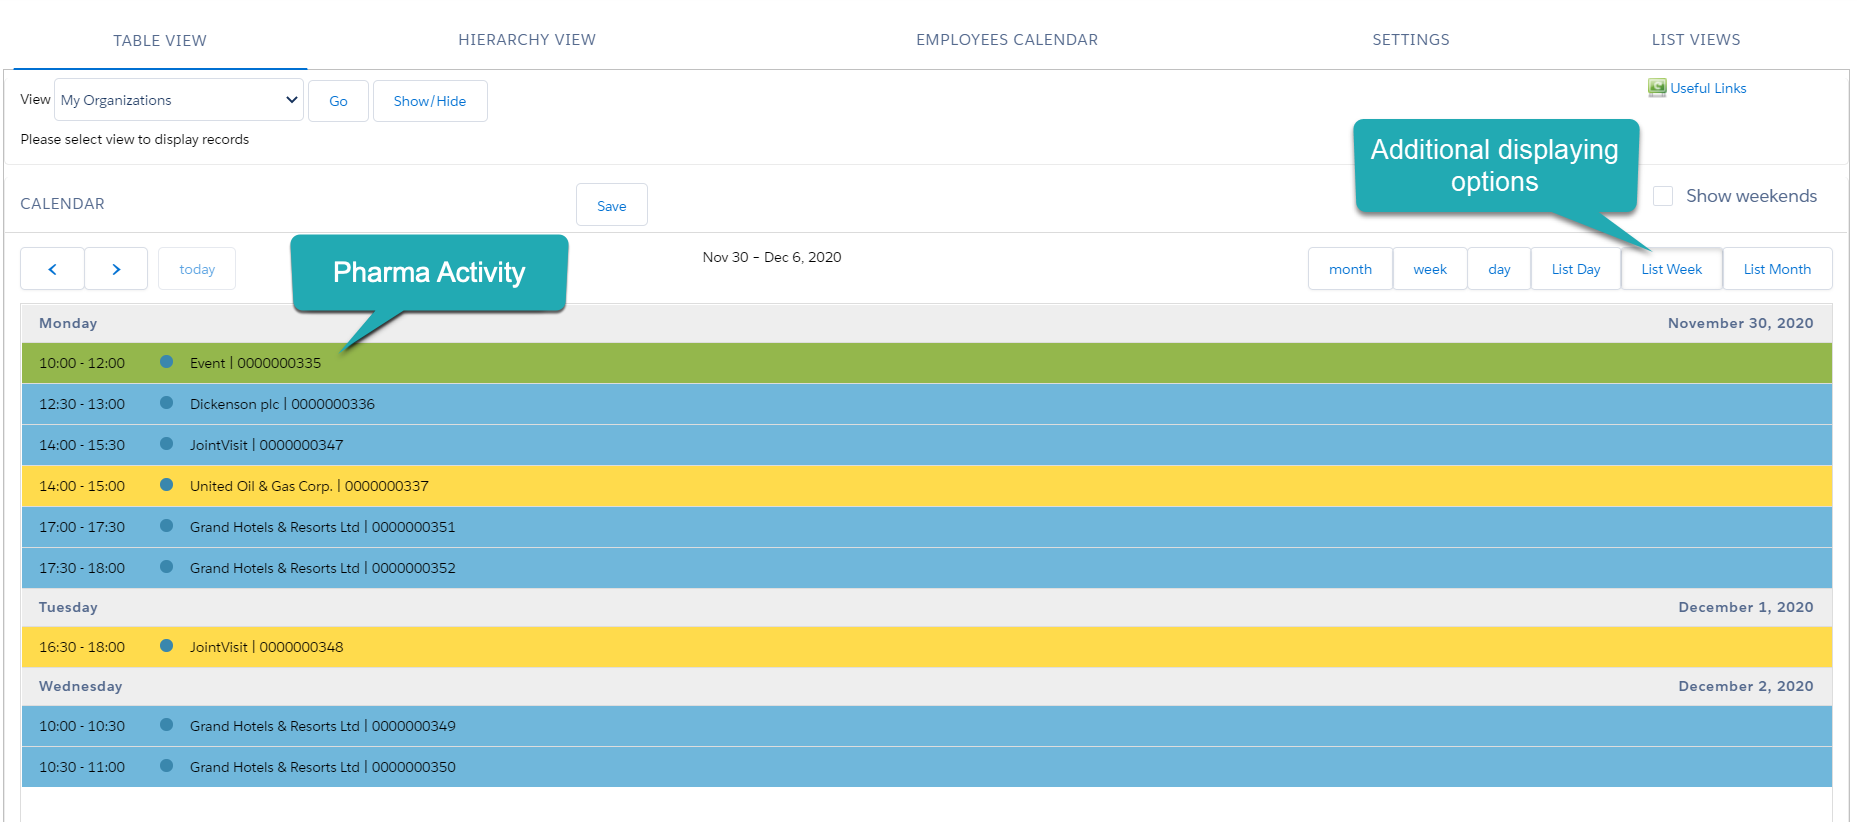The width and height of the screenshot is (1857, 822).
Task: Click the dot beside JointVisit 0000000348
Action: tap(167, 646)
